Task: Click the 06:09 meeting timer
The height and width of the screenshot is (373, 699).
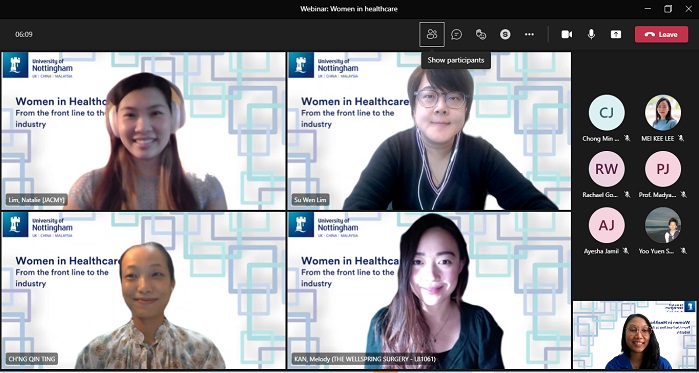Action: click(x=24, y=34)
